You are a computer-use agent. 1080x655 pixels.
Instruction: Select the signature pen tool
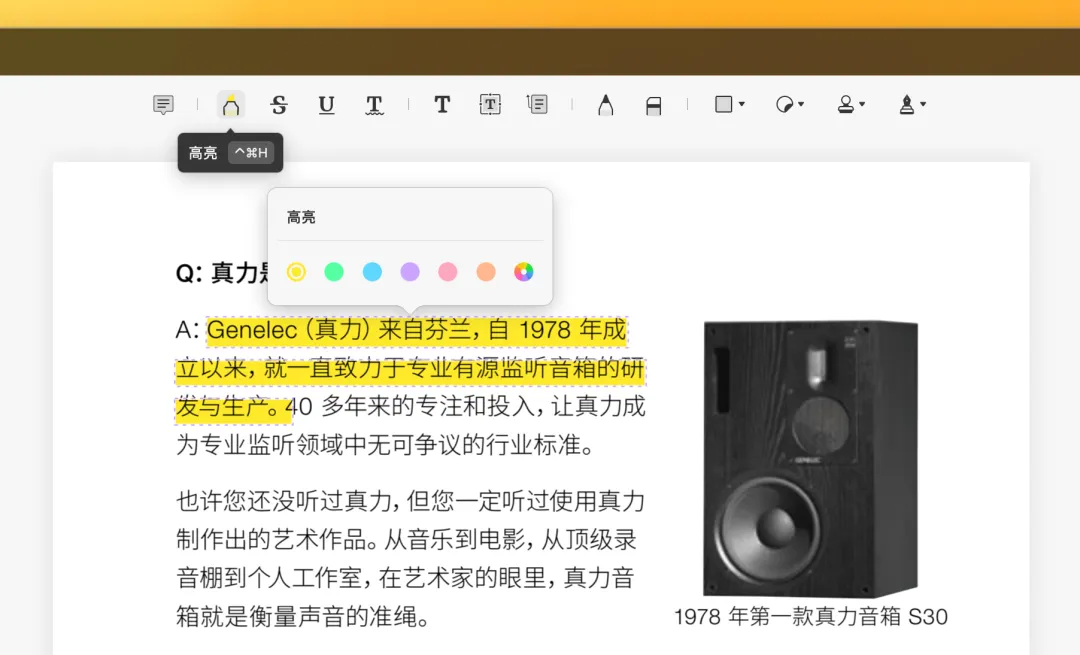[x=907, y=104]
